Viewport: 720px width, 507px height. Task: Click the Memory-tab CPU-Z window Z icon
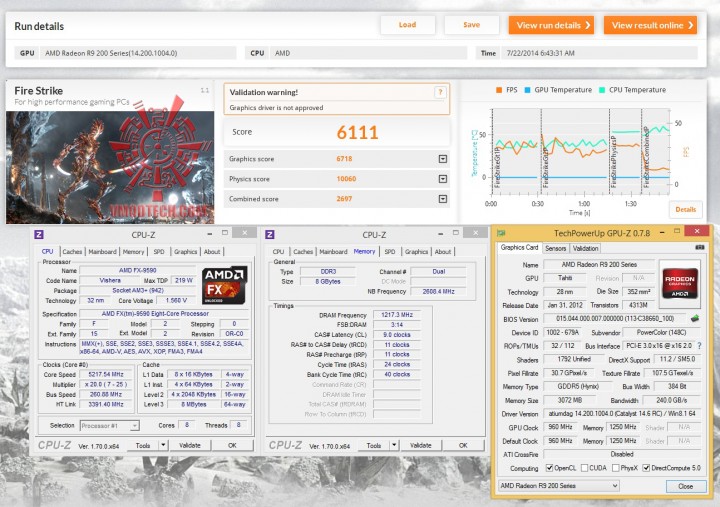click(x=270, y=235)
